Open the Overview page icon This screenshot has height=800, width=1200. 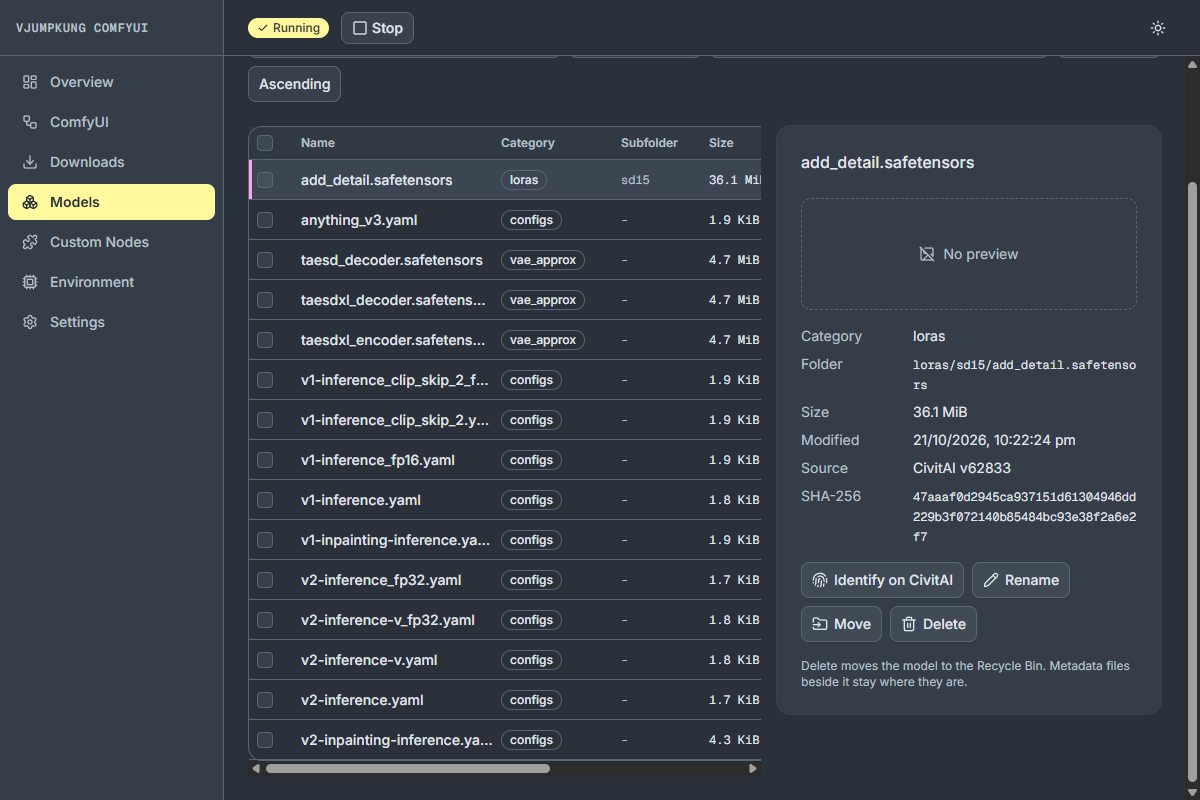tap(30, 82)
